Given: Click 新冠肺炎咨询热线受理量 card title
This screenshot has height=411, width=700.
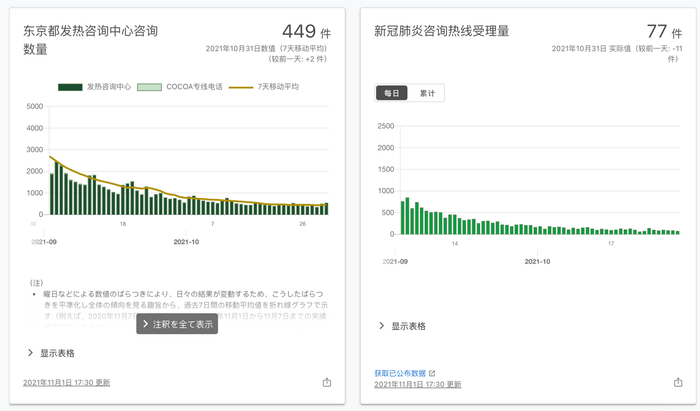Looking at the screenshot, I should tap(442, 30).
